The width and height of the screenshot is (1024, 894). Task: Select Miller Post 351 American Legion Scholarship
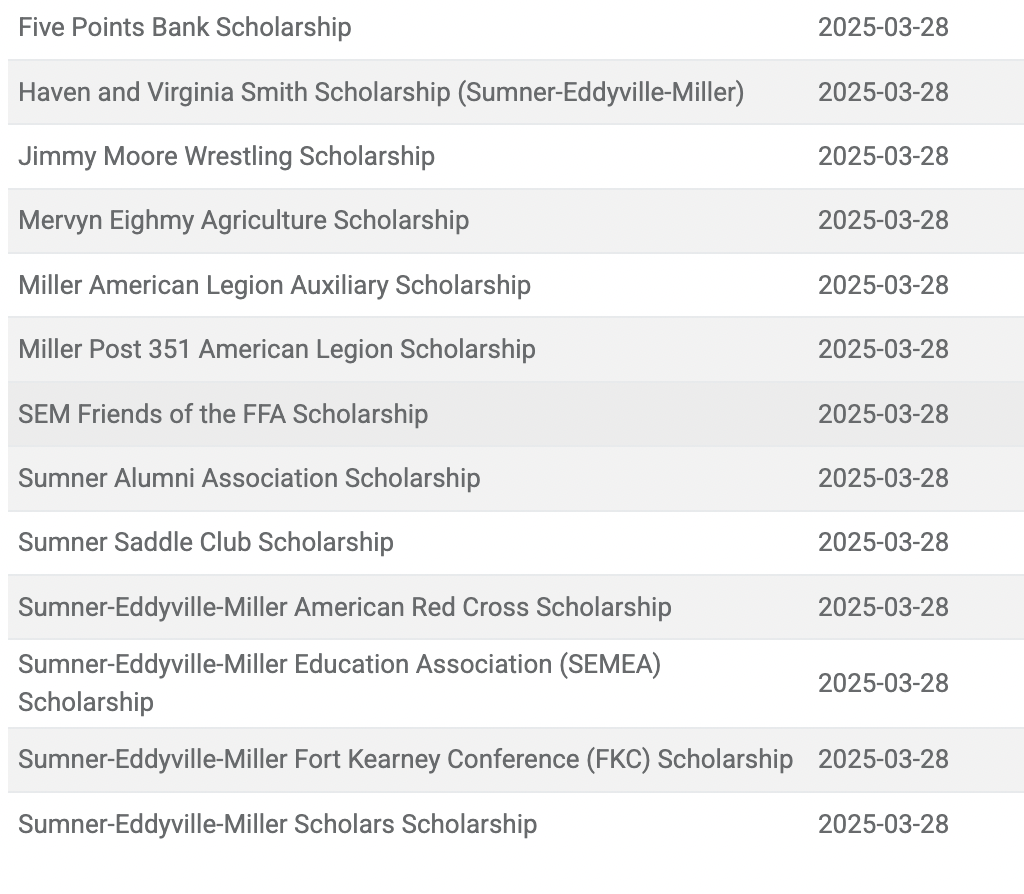[277, 349]
